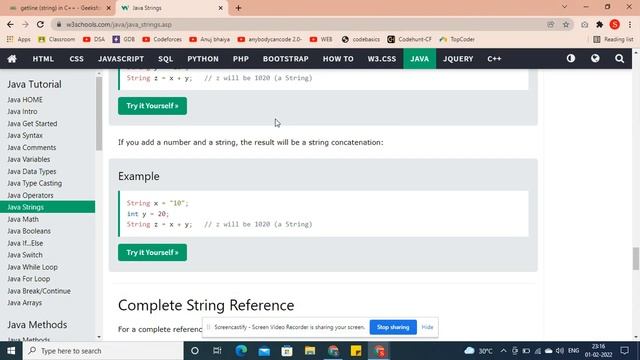Open Java Get Started link
The height and width of the screenshot is (360, 640).
pyautogui.click(x=32, y=123)
